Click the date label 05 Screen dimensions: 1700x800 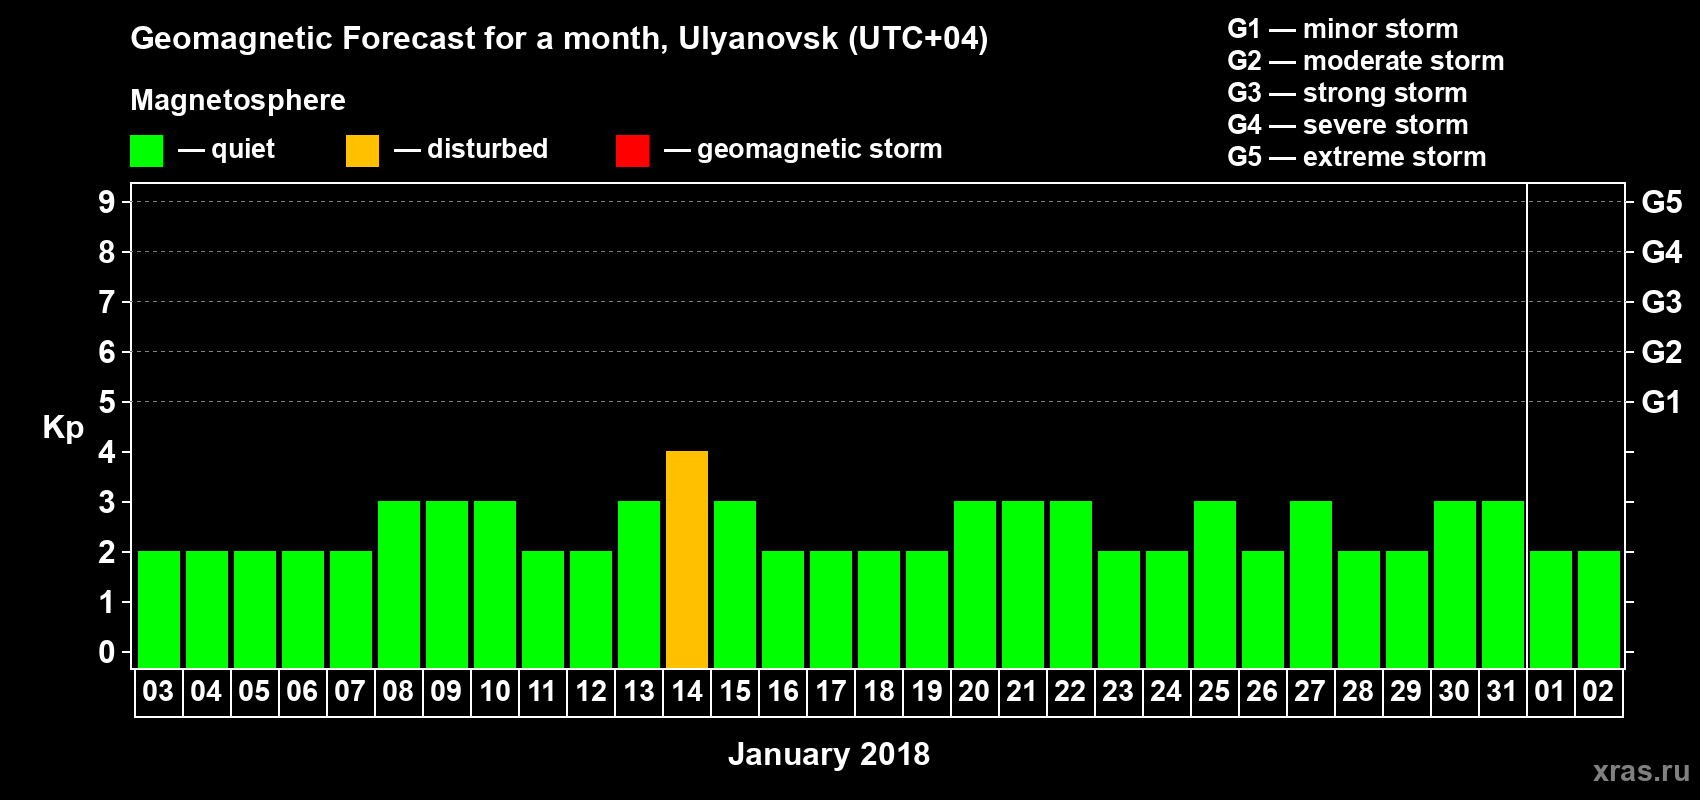254,691
